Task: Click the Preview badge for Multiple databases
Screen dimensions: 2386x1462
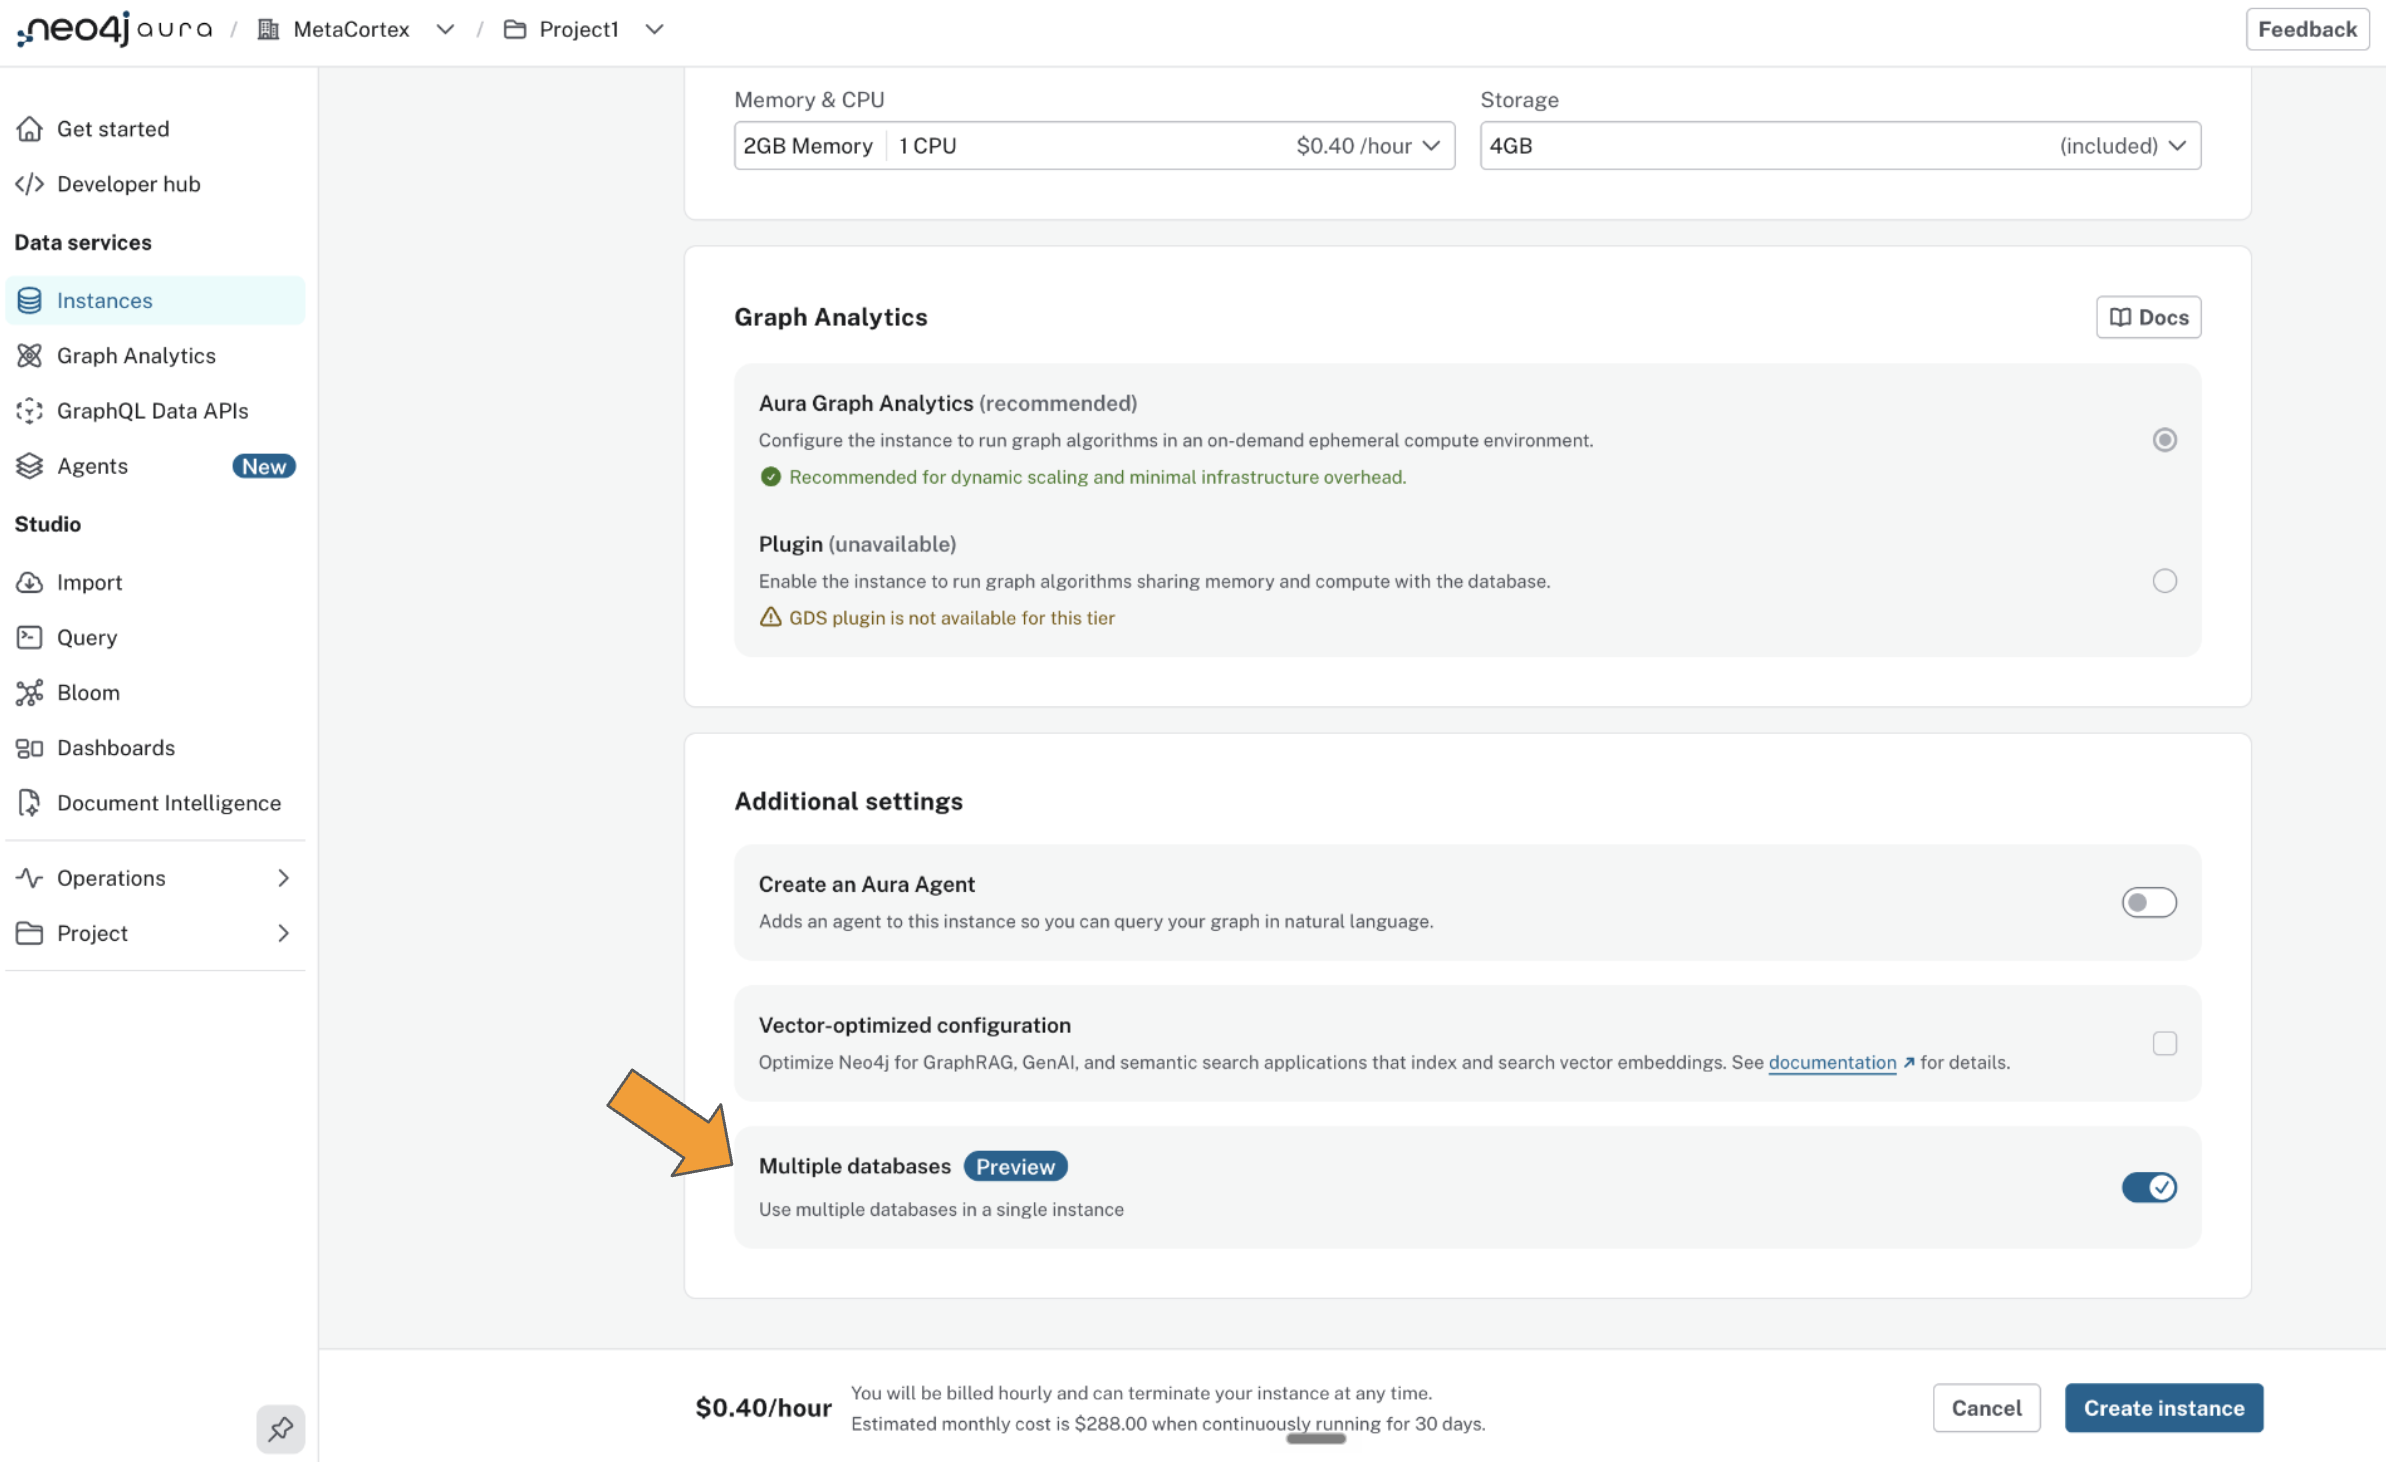Action: [x=1015, y=1166]
